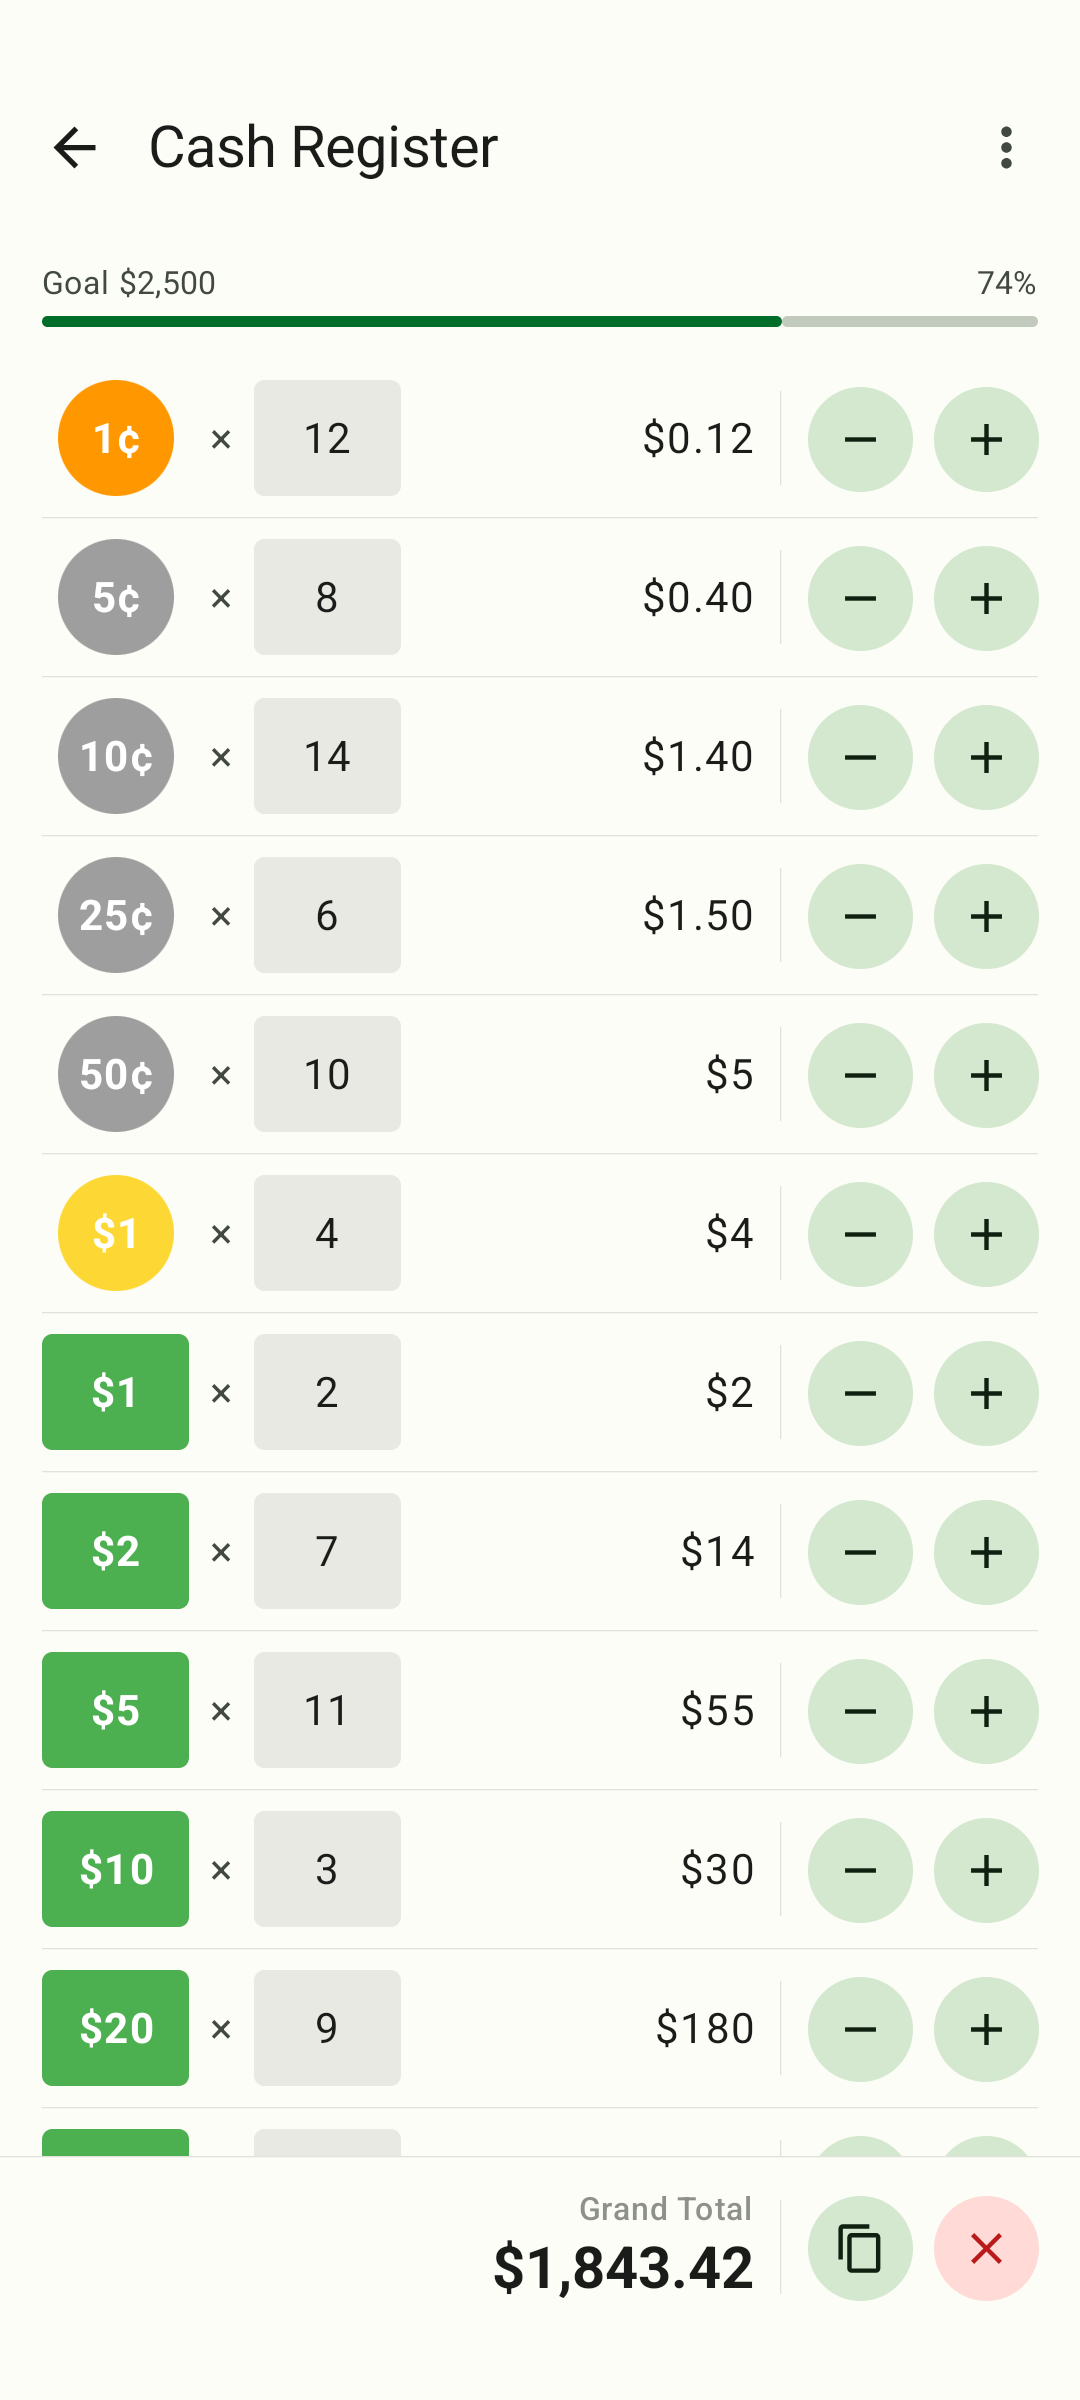Decrease the $5 bill count
This screenshot has width=1080, height=2400.
click(x=860, y=1711)
